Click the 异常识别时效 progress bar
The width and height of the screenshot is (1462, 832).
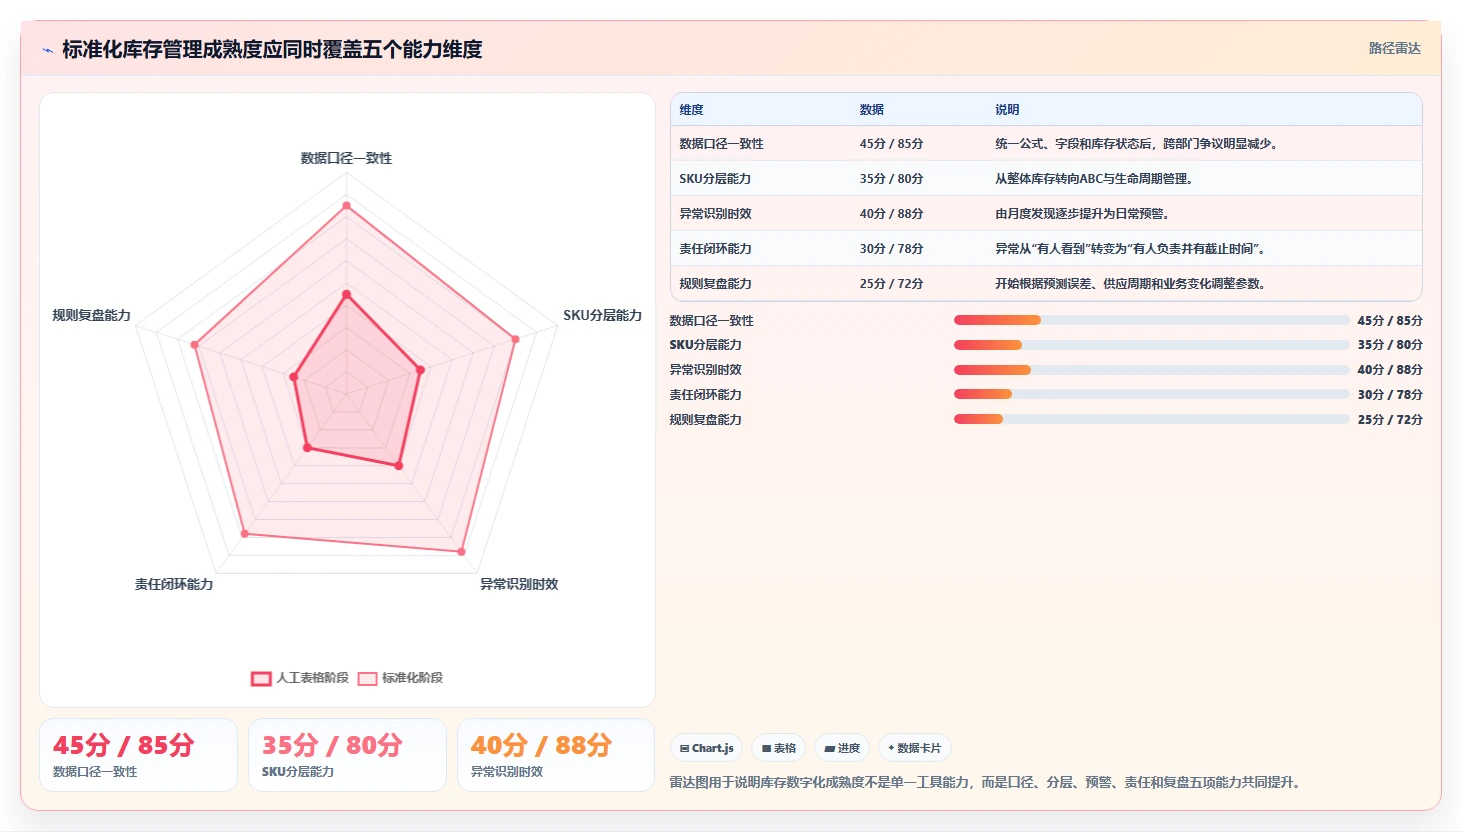point(1151,370)
